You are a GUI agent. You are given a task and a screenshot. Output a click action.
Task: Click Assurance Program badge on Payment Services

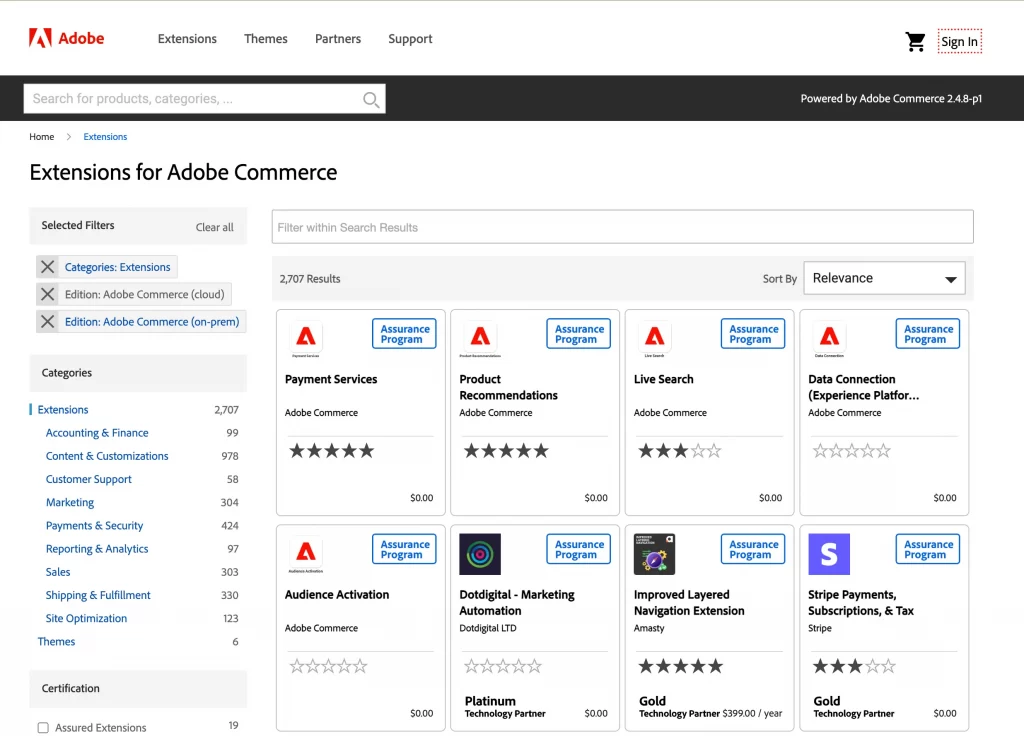(x=404, y=334)
